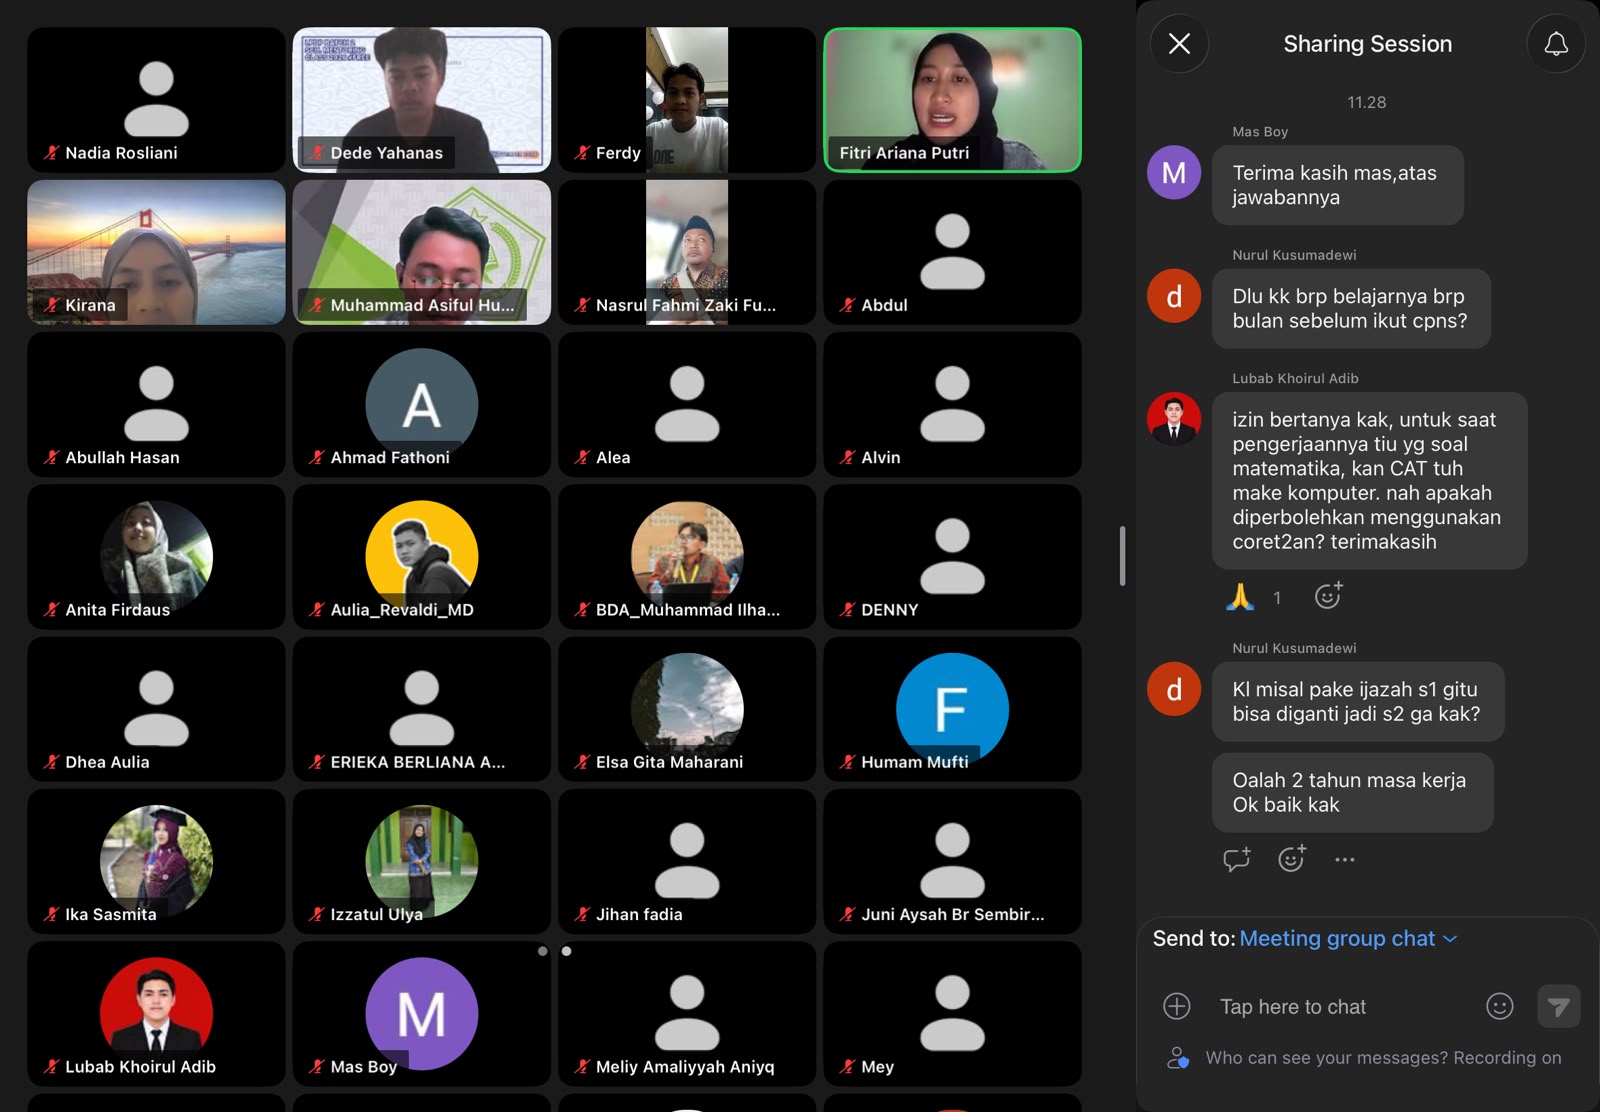This screenshot has width=1600, height=1112.
Task: Select Muhammad Asiful Hu... video tile
Action: point(421,252)
